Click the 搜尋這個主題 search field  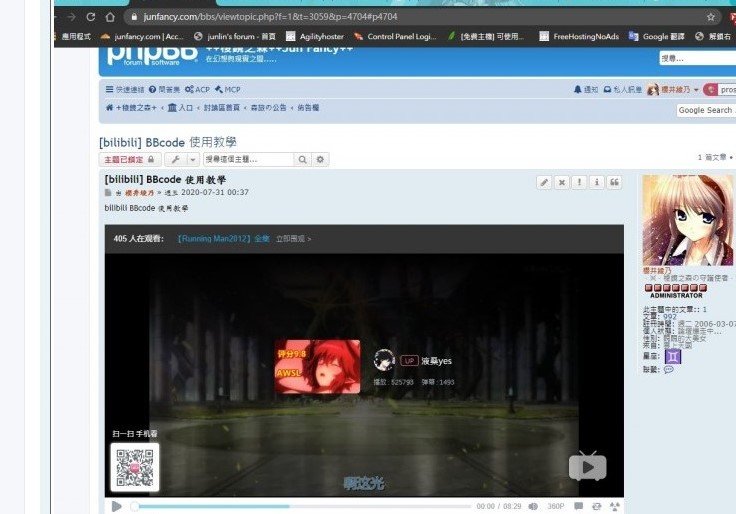point(248,160)
